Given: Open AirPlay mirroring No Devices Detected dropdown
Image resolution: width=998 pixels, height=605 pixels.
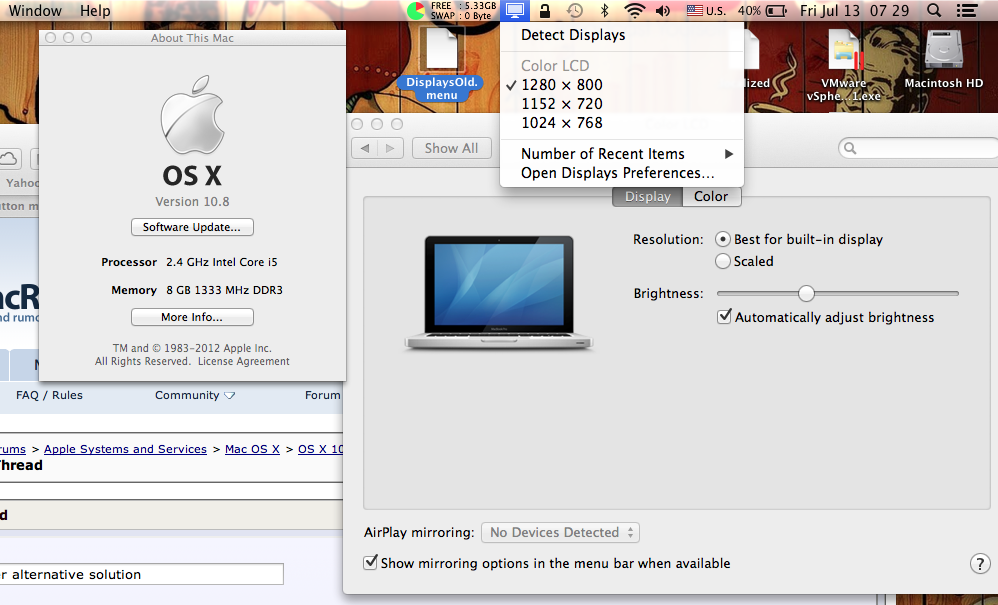Looking at the screenshot, I should coord(560,532).
